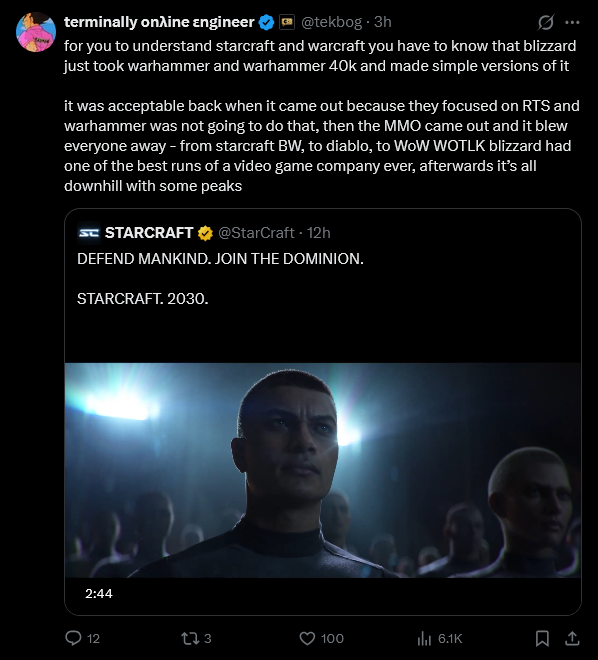The width and height of the screenshot is (598, 660).
Task: Like the post with heart icon
Action: tap(307, 639)
